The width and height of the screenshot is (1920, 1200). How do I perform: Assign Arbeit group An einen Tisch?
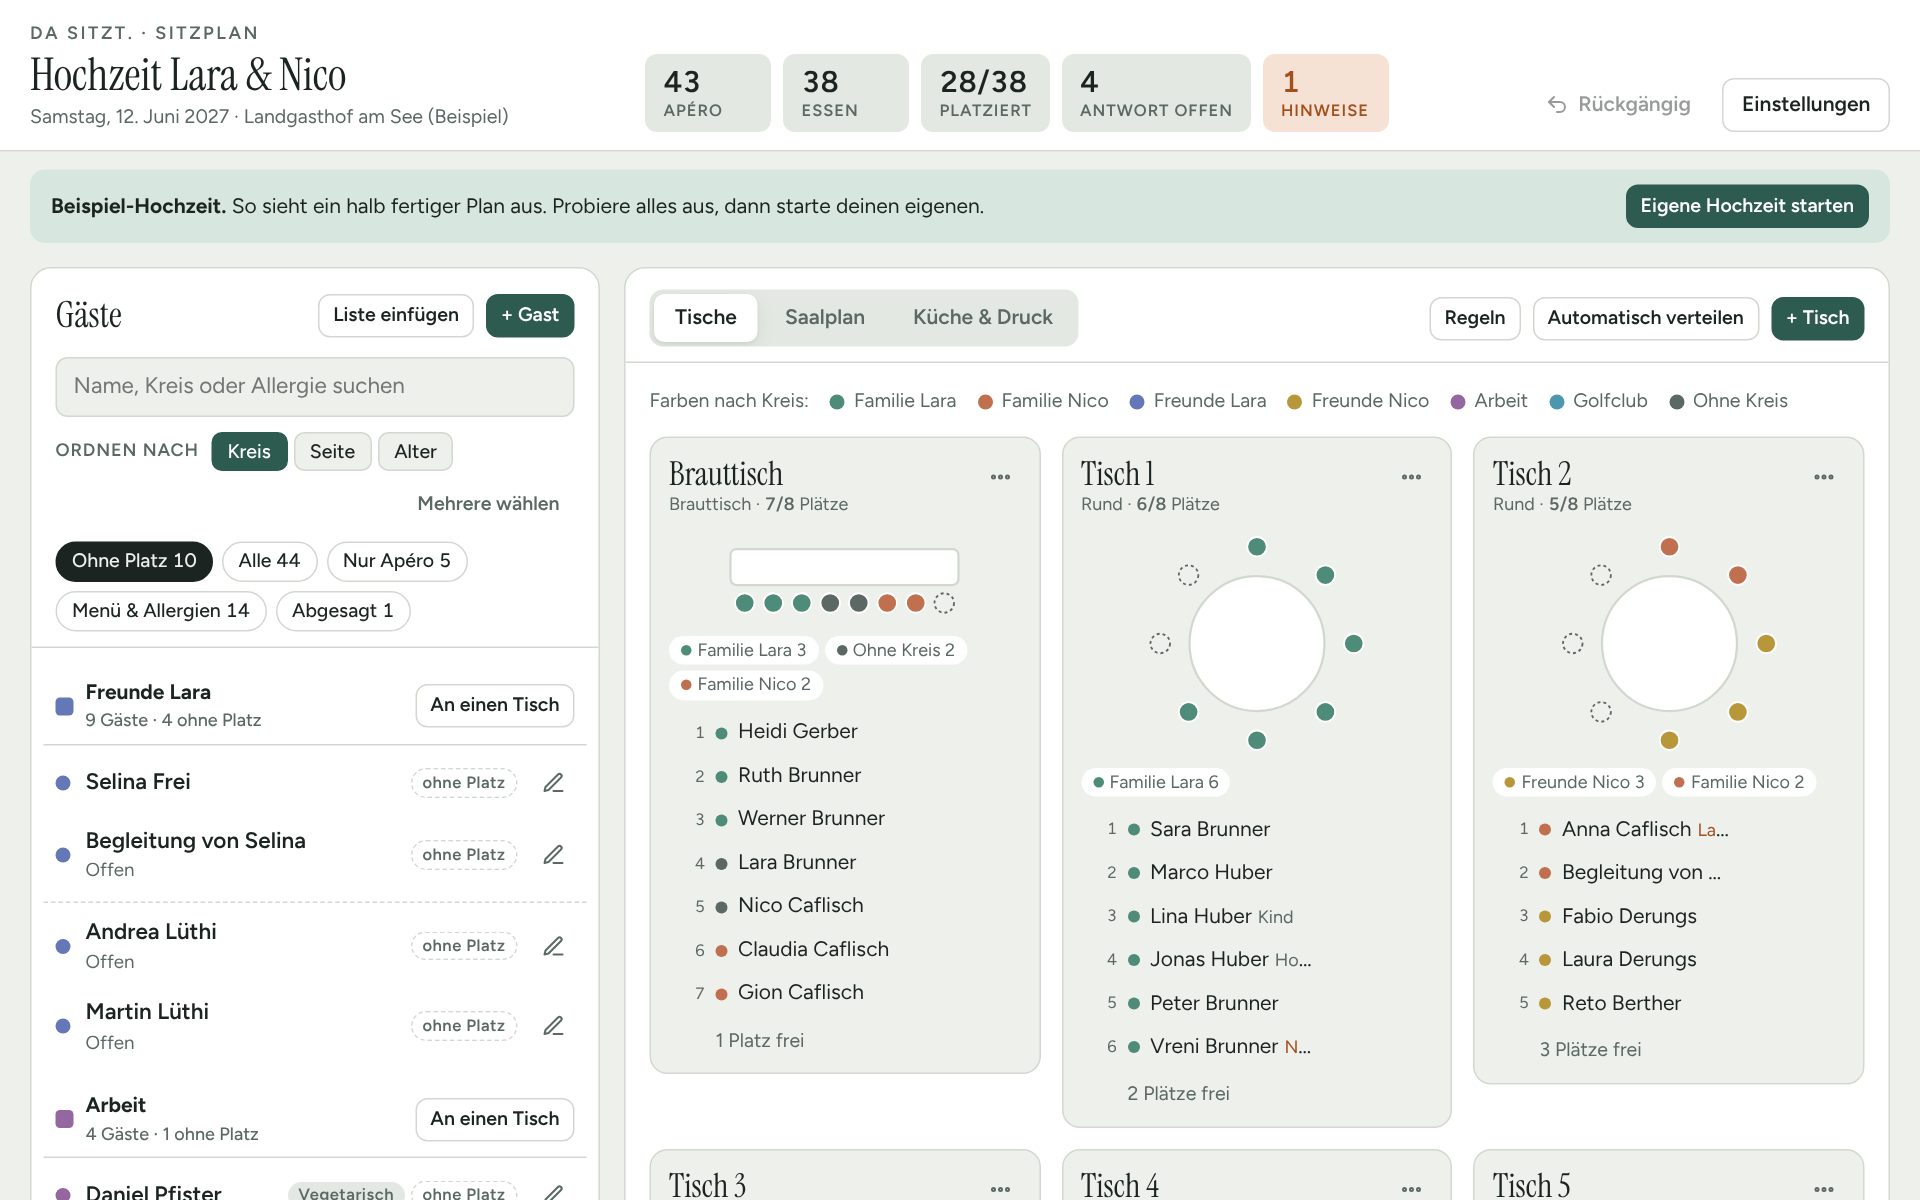(494, 1119)
